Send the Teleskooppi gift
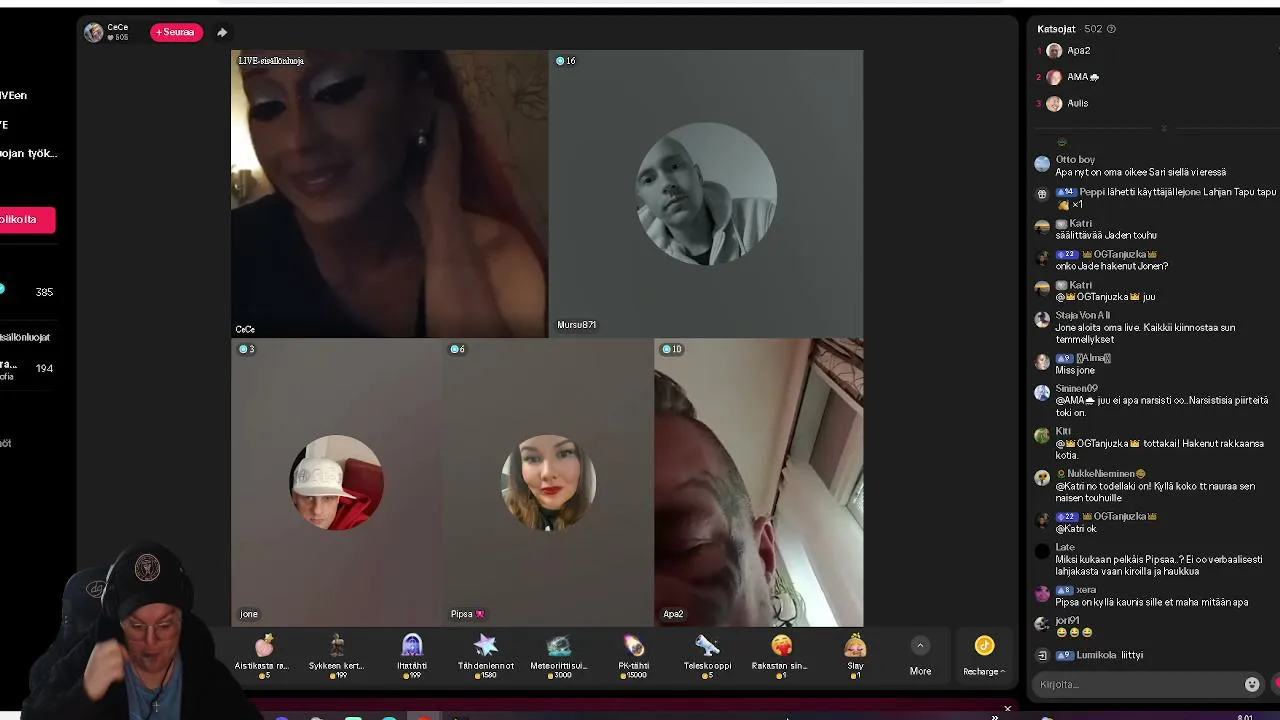 pyautogui.click(x=707, y=656)
